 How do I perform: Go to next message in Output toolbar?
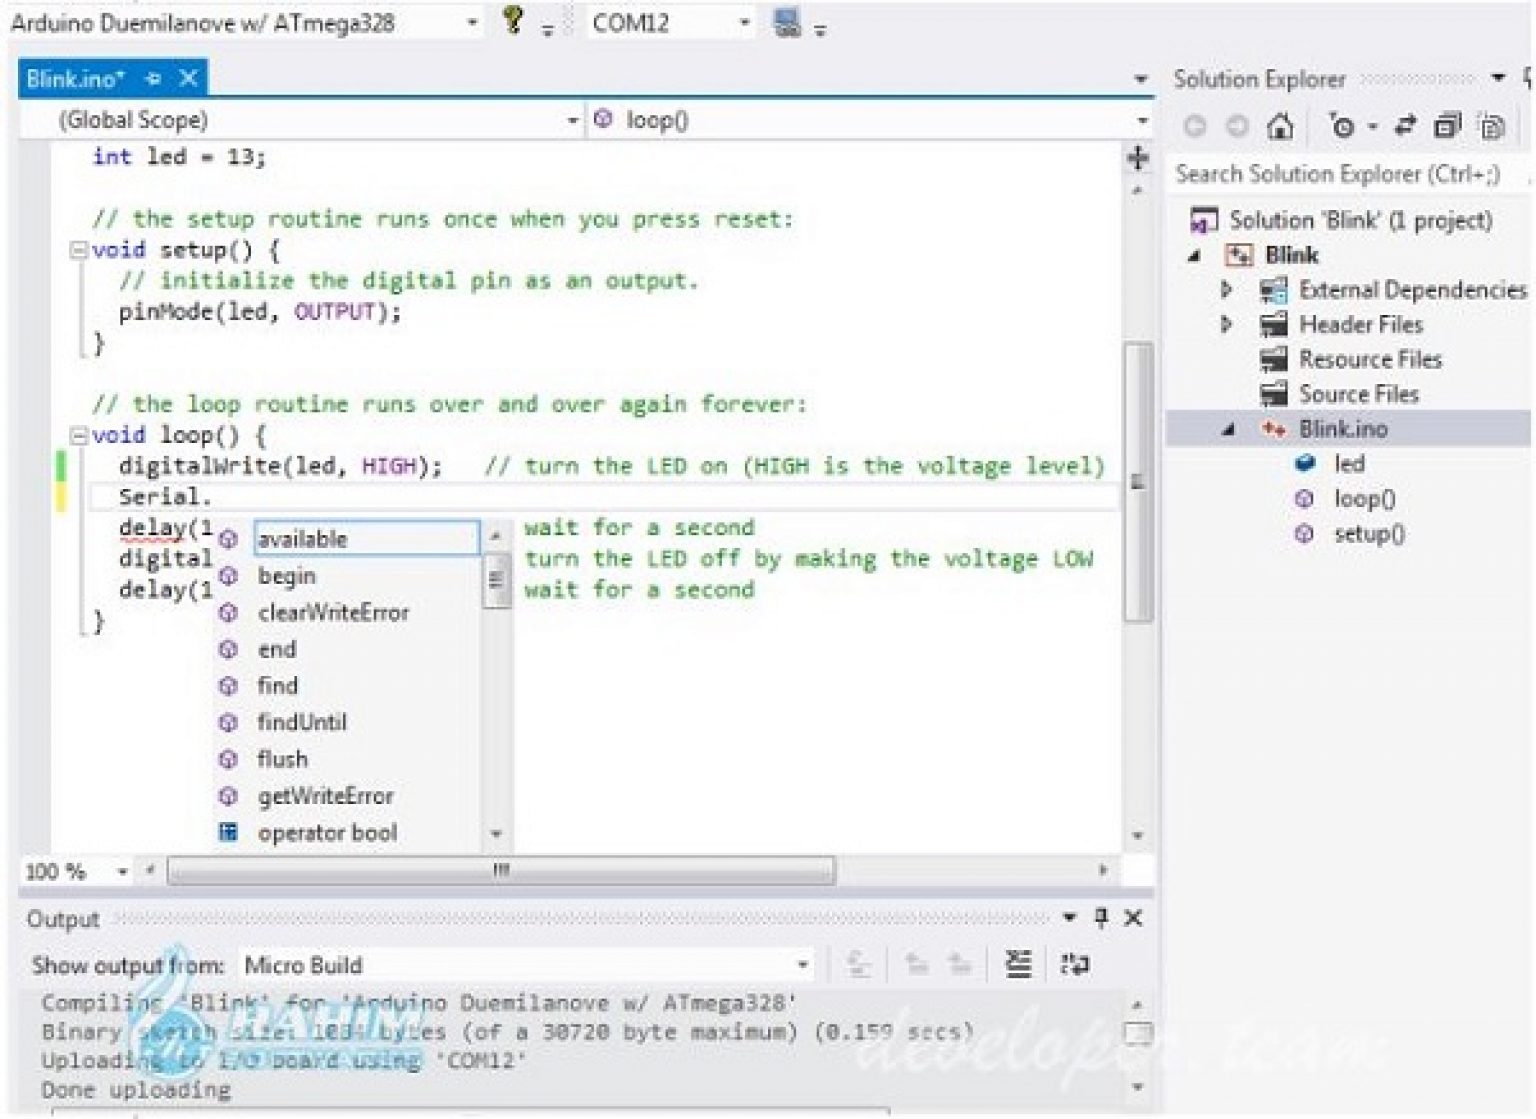tap(965, 964)
